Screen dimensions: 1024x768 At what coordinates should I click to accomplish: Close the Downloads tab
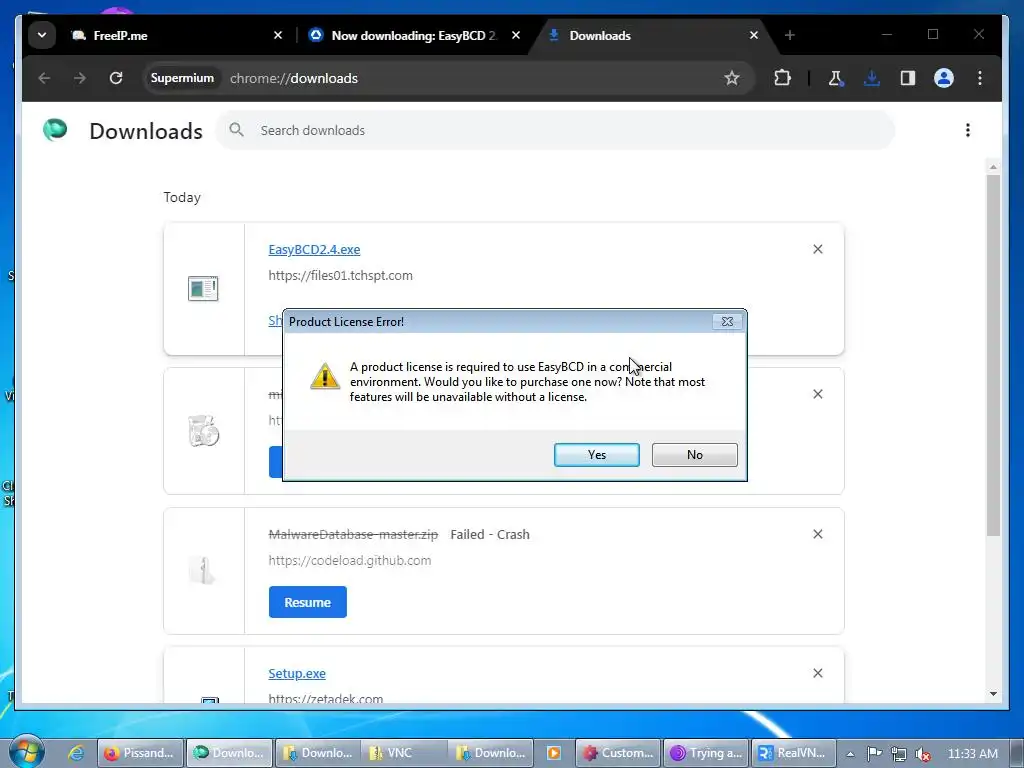pos(754,35)
